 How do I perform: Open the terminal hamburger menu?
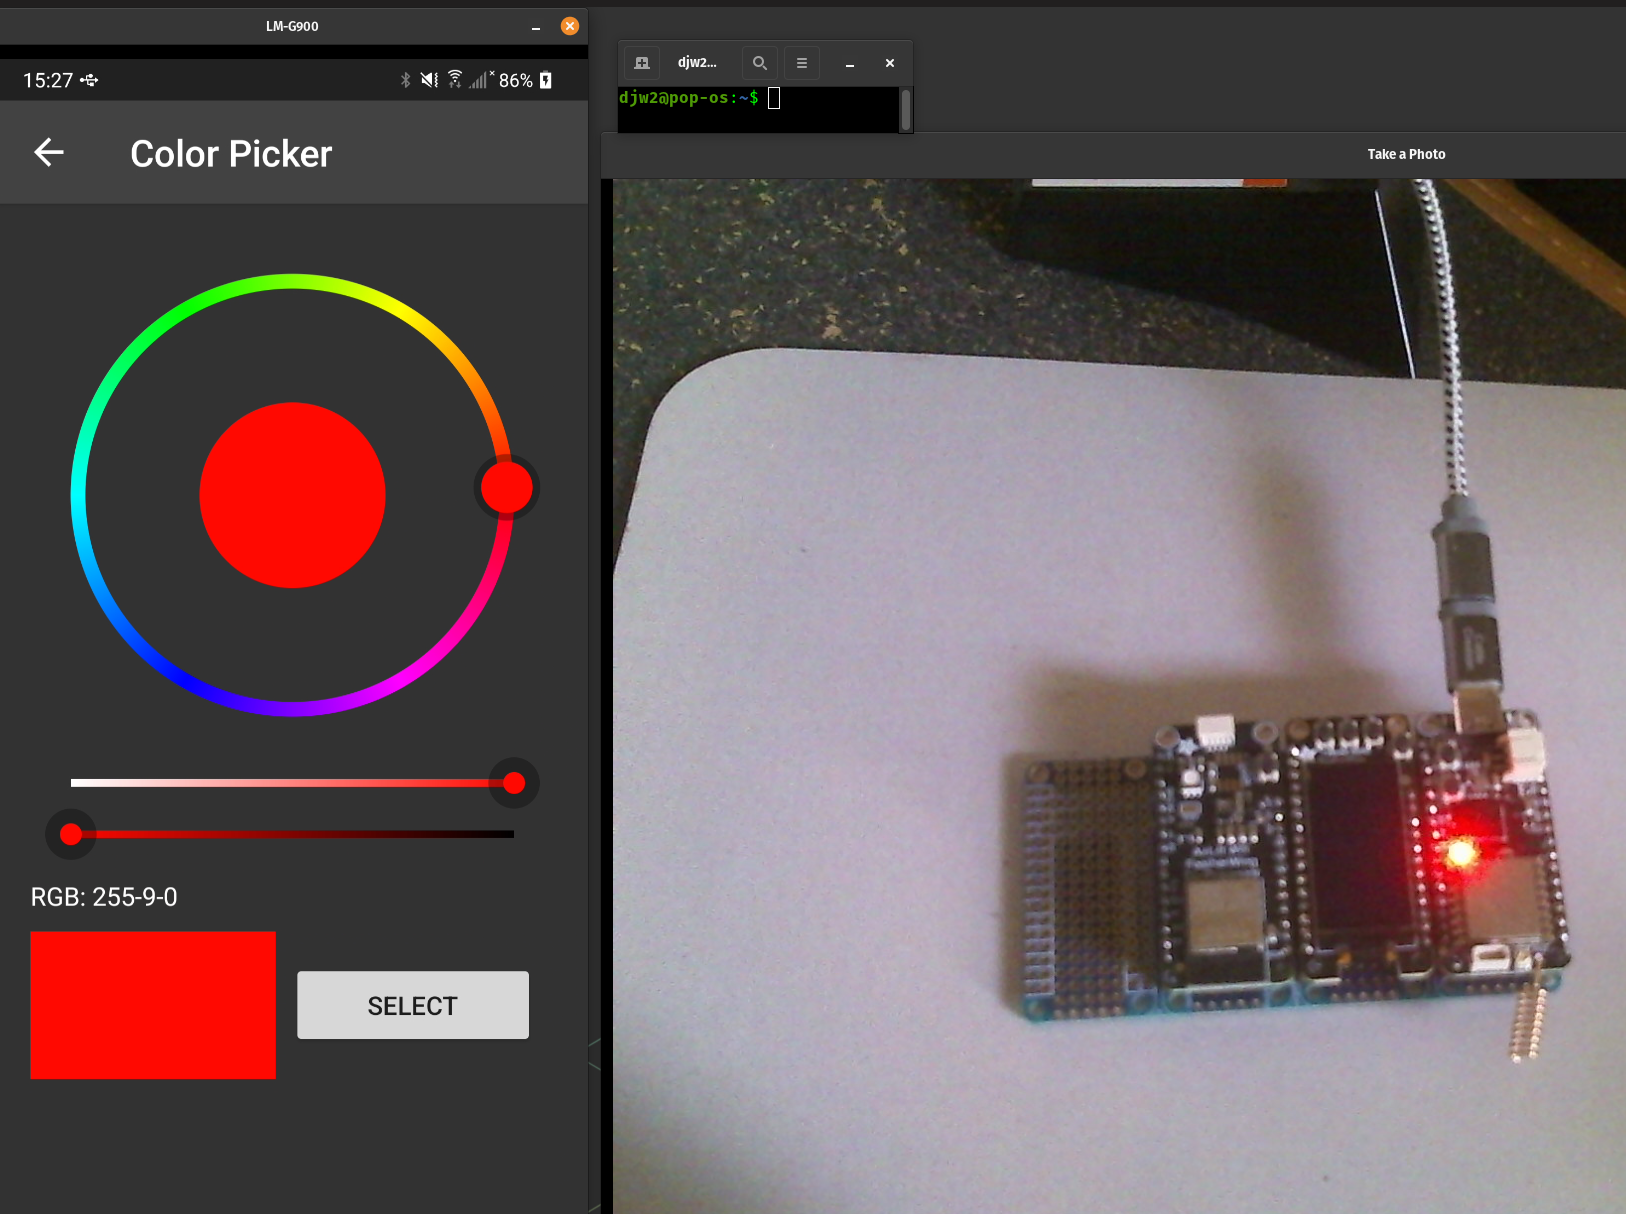point(802,63)
